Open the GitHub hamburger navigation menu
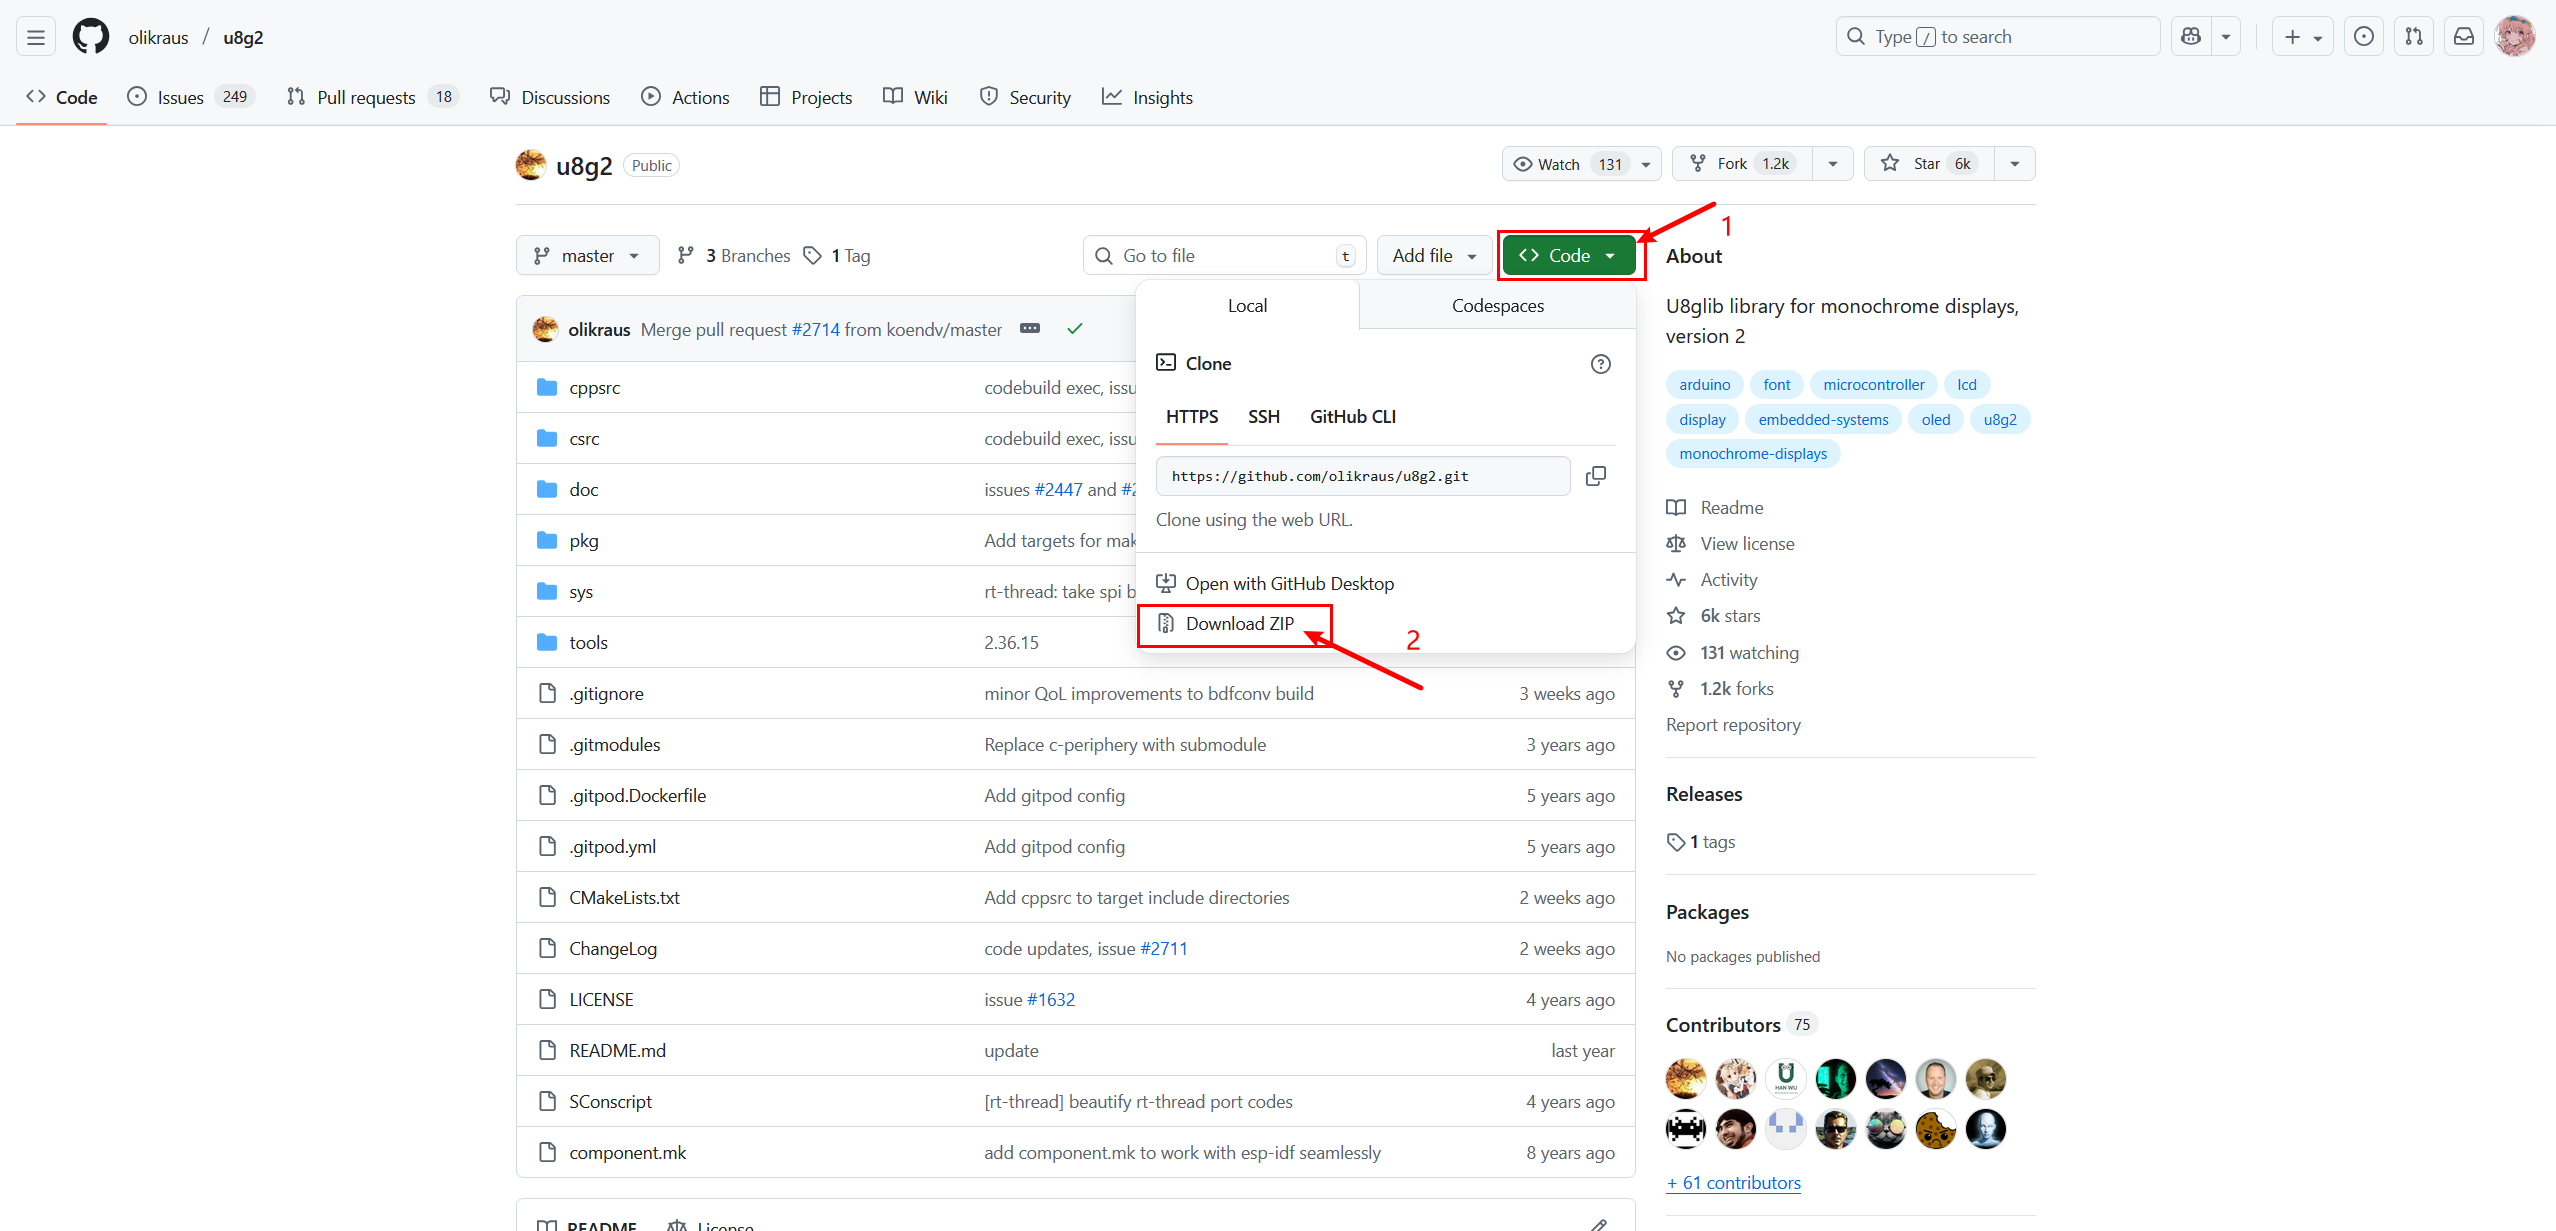This screenshot has width=2556, height=1231. pyautogui.click(x=36, y=37)
